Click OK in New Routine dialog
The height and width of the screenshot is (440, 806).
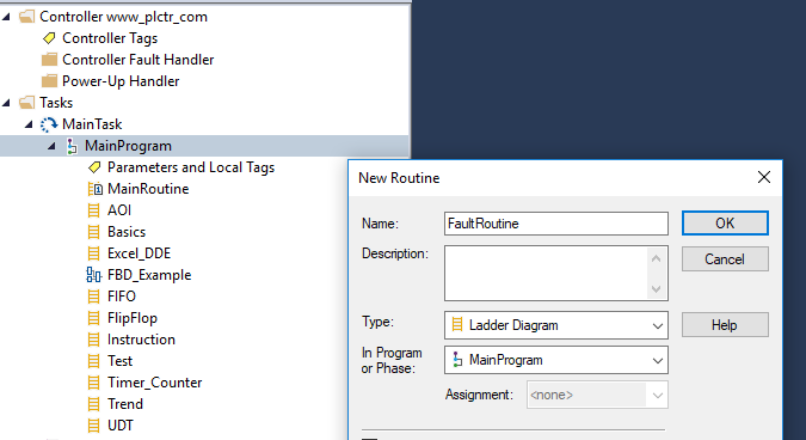pyautogui.click(x=725, y=223)
